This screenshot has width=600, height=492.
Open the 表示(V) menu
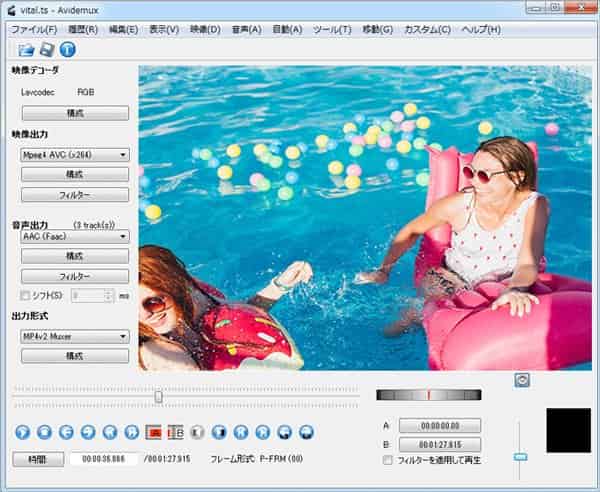164,29
